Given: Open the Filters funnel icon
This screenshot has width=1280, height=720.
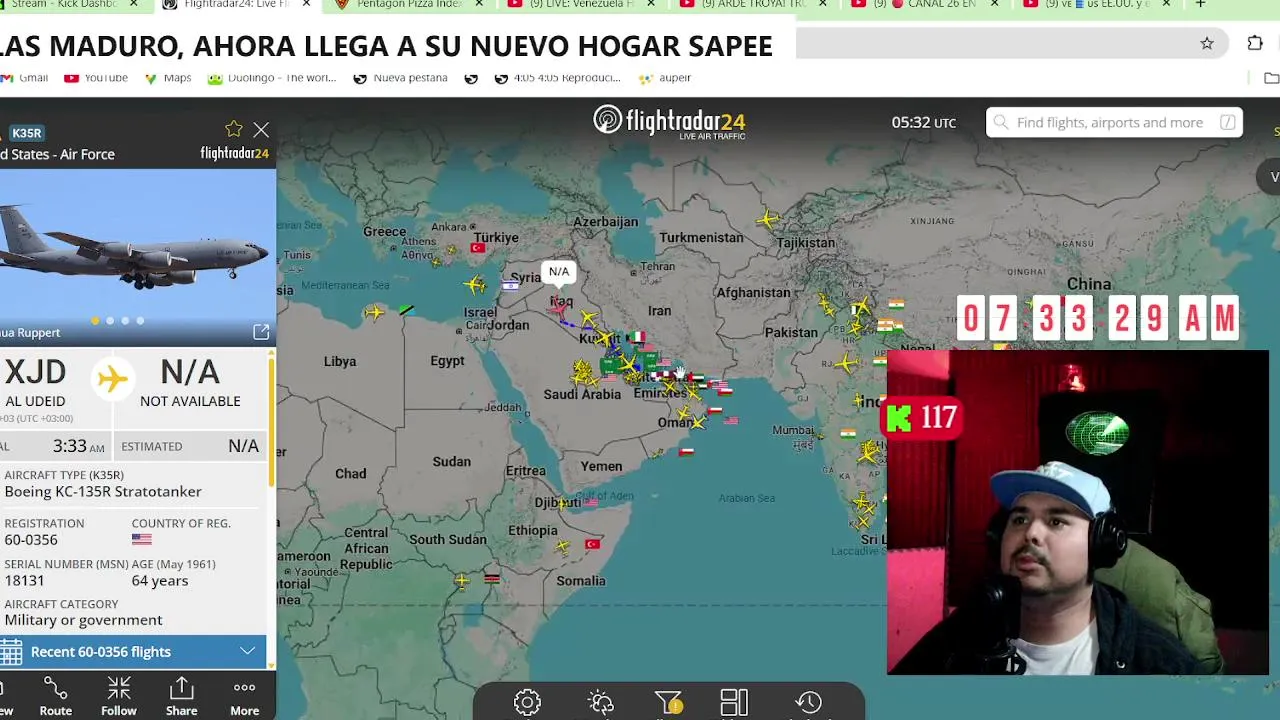Looking at the screenshot, I should (x=668, y=703).
